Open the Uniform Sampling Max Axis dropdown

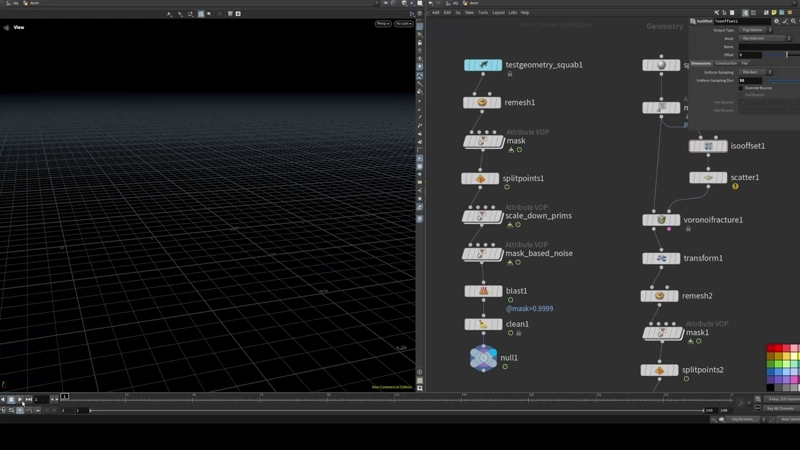pos(756,72)
